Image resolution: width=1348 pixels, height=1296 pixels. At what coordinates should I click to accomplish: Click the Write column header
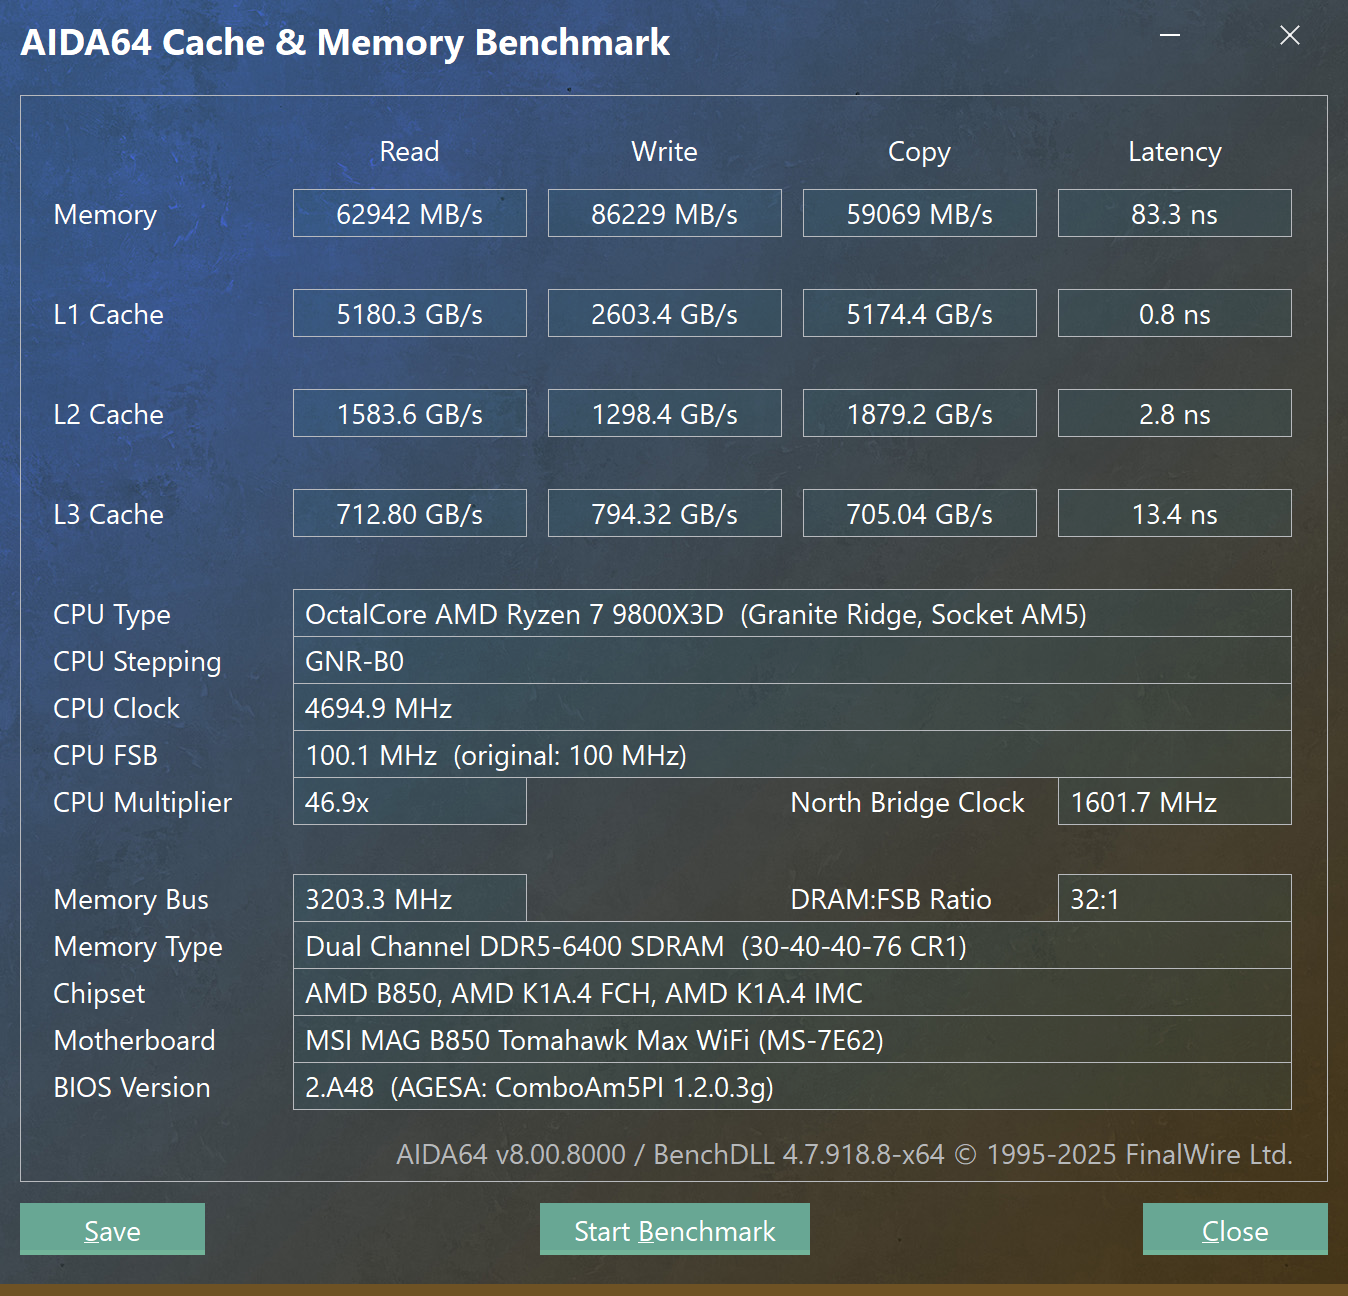[x=665, y=151]
